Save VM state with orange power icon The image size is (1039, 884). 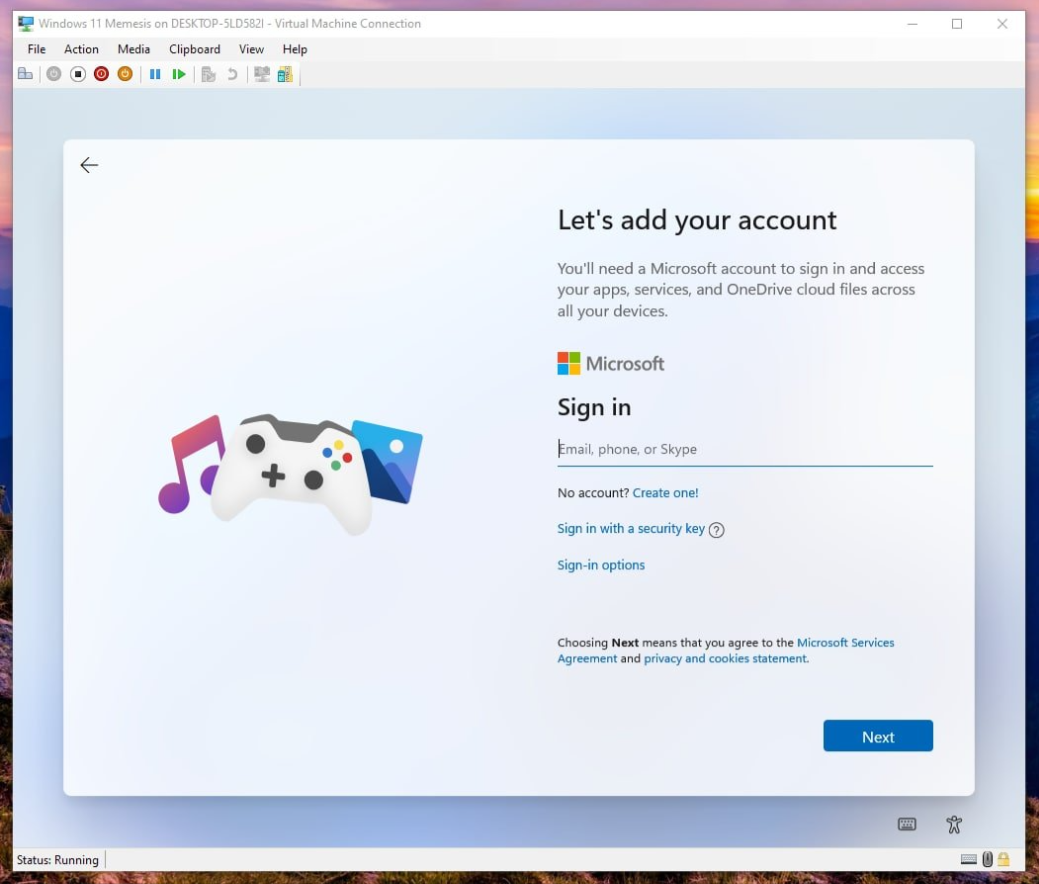(125, 74)
